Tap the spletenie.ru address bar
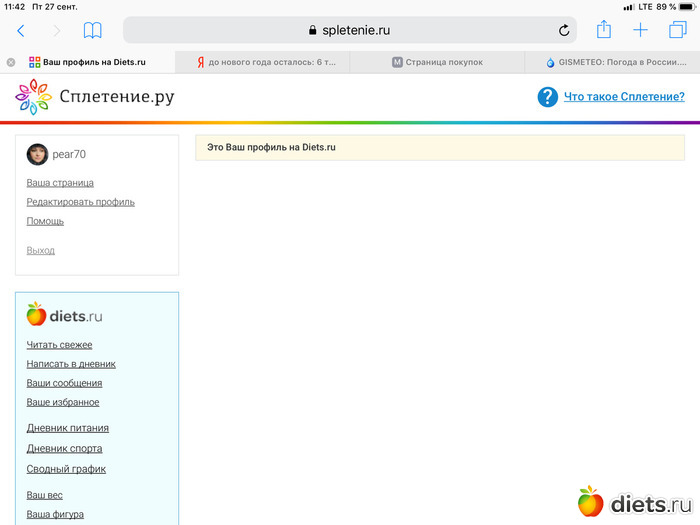 coord(350,31)
